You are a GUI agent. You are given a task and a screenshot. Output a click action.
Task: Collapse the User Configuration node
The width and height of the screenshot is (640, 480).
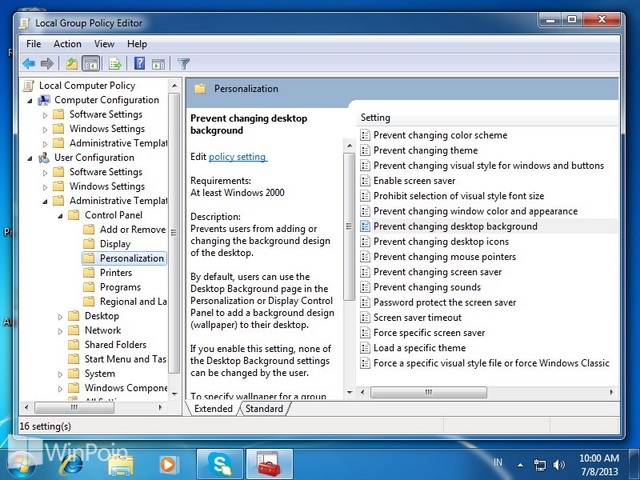coord(30,158)
